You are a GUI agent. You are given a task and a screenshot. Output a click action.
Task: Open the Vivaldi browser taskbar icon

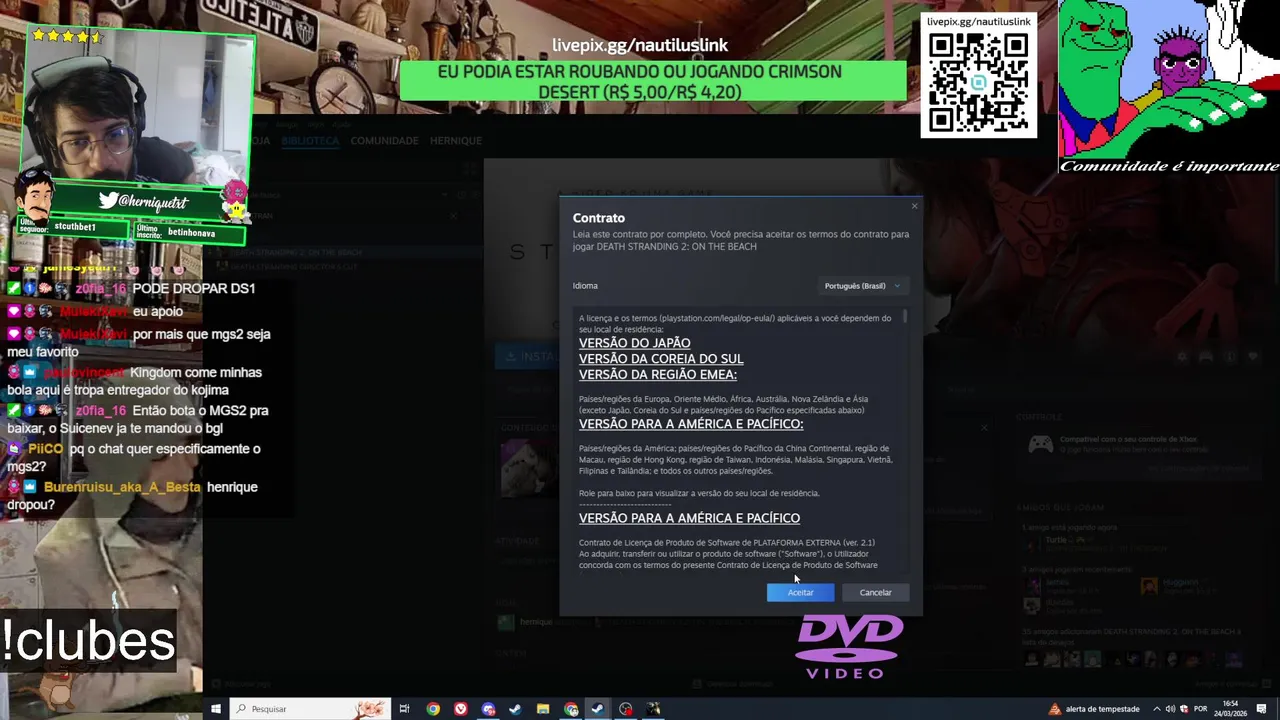click(x=460, y=709)
